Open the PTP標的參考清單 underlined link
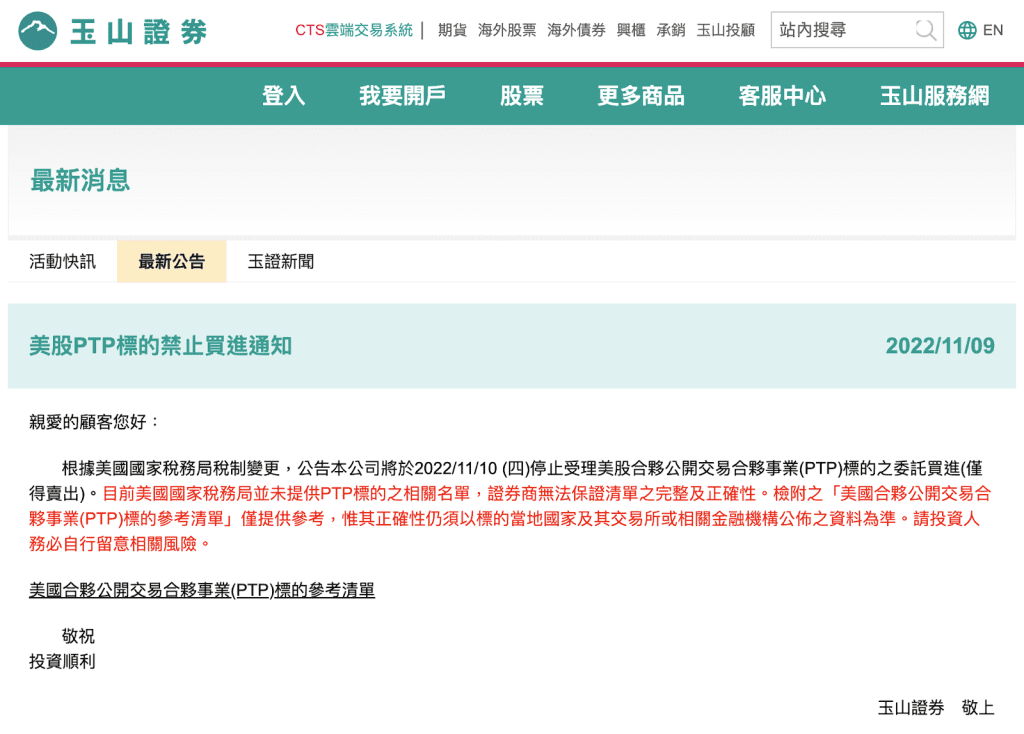The width and height of the screenshot is (1024, 734). (202, 590)
